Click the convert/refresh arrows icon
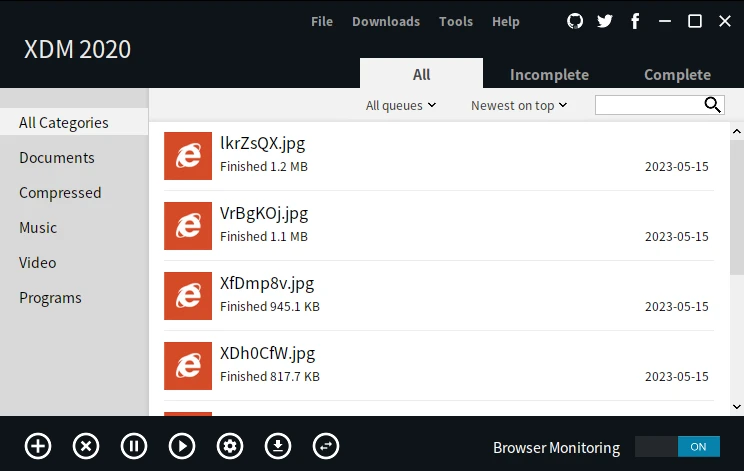744x471 pixels. 326,446
